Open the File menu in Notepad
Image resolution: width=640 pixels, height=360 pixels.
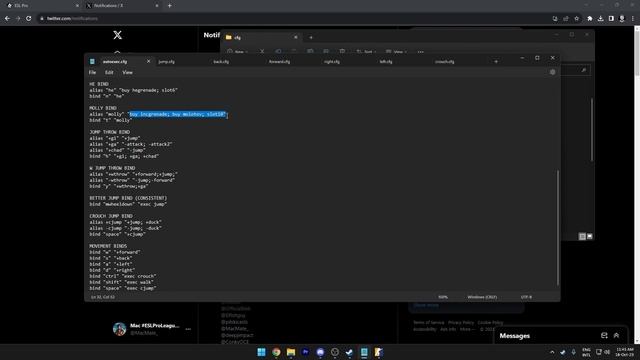92,72
